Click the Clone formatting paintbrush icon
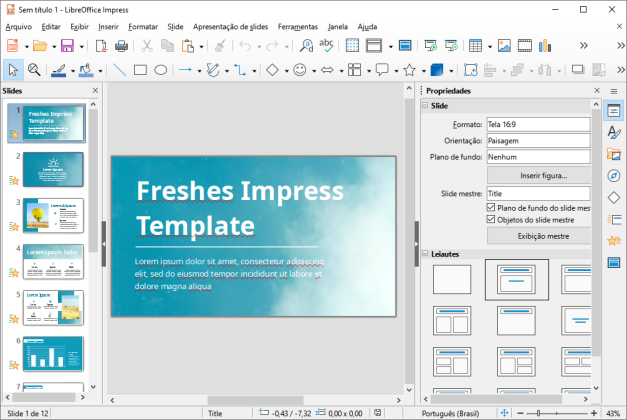This screenshot has width=627, height=420. point(220,46)
